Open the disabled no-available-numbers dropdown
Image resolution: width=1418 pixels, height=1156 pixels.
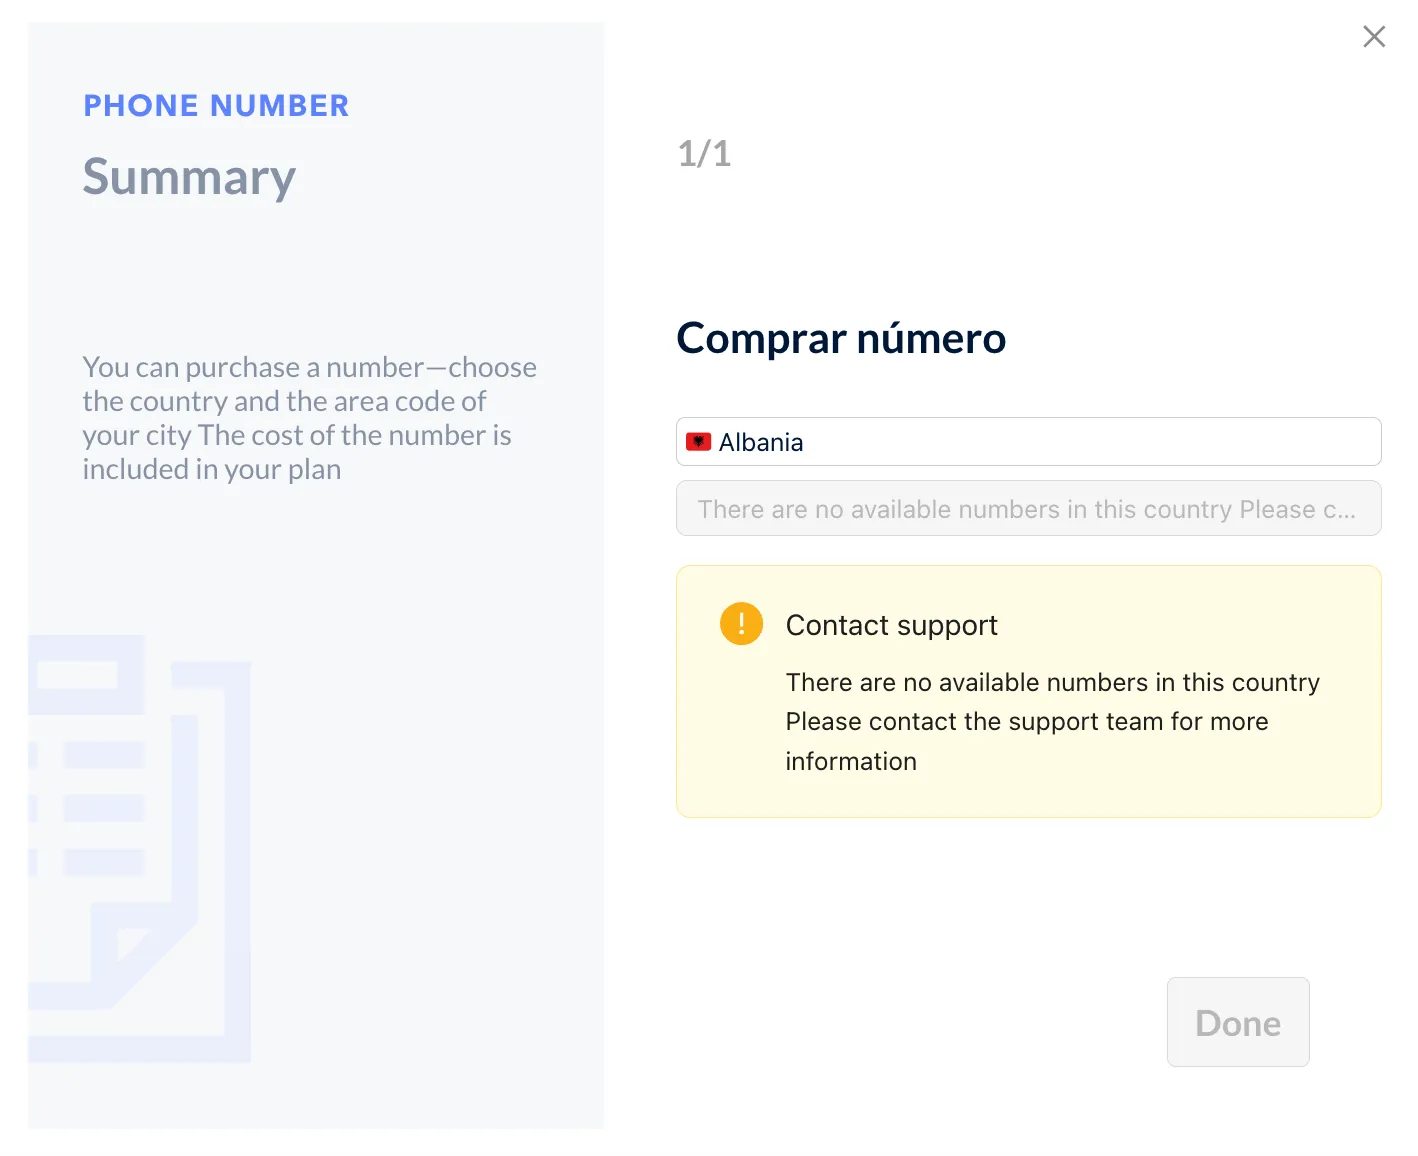[1028, 509]
